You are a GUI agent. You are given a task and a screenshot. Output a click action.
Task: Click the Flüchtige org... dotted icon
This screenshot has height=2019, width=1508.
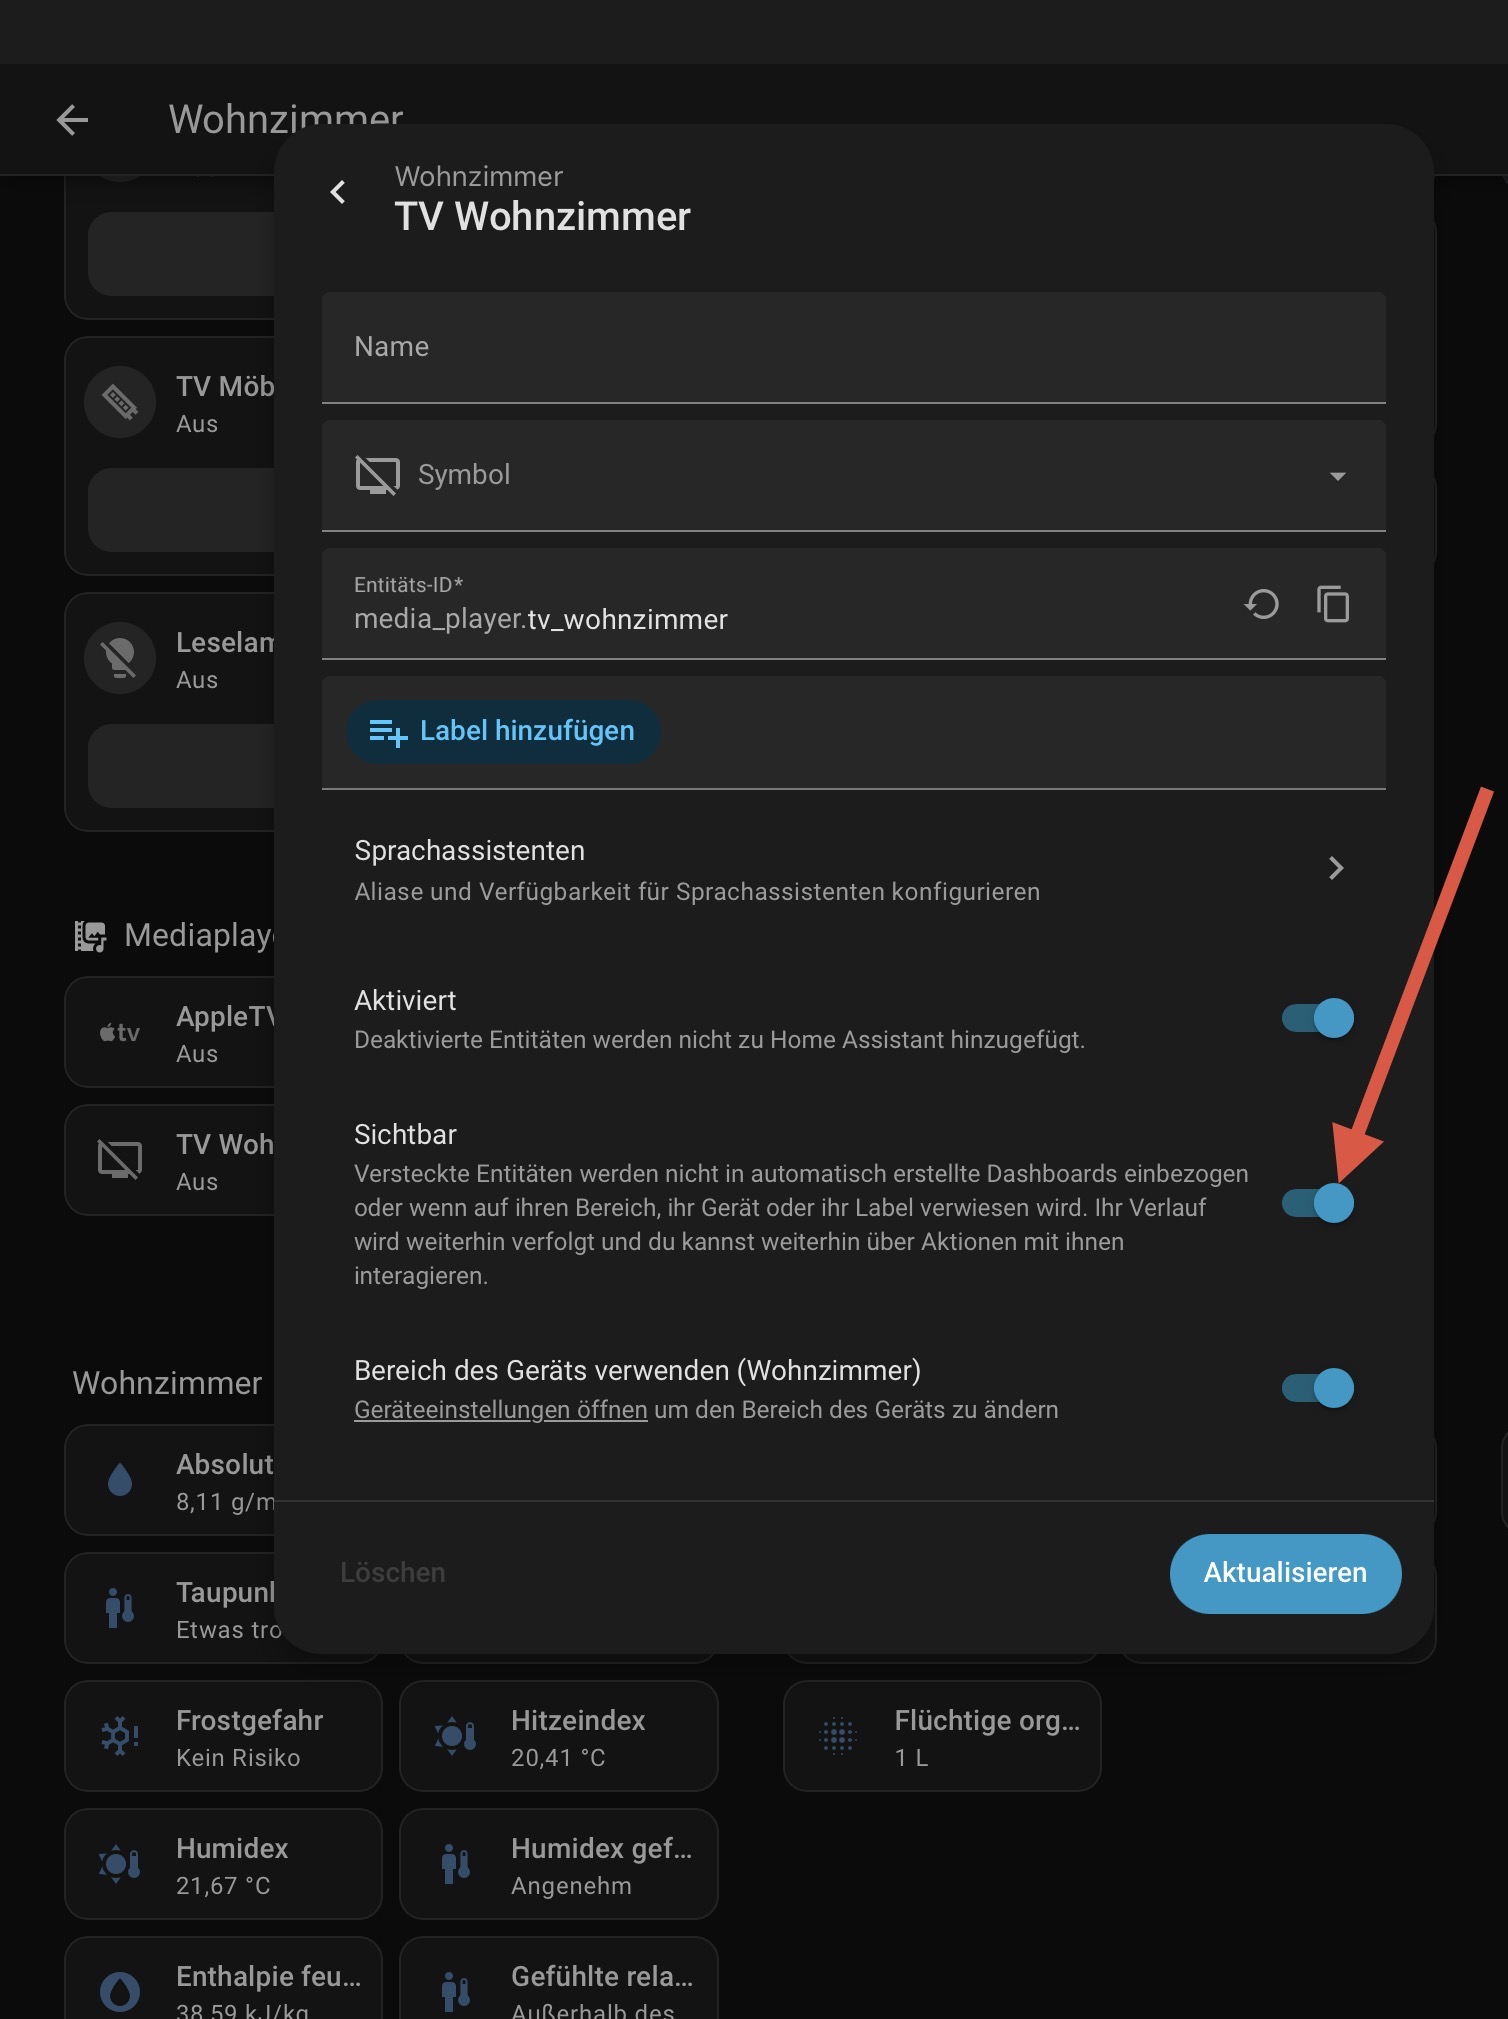click(x=838, y=1736)
